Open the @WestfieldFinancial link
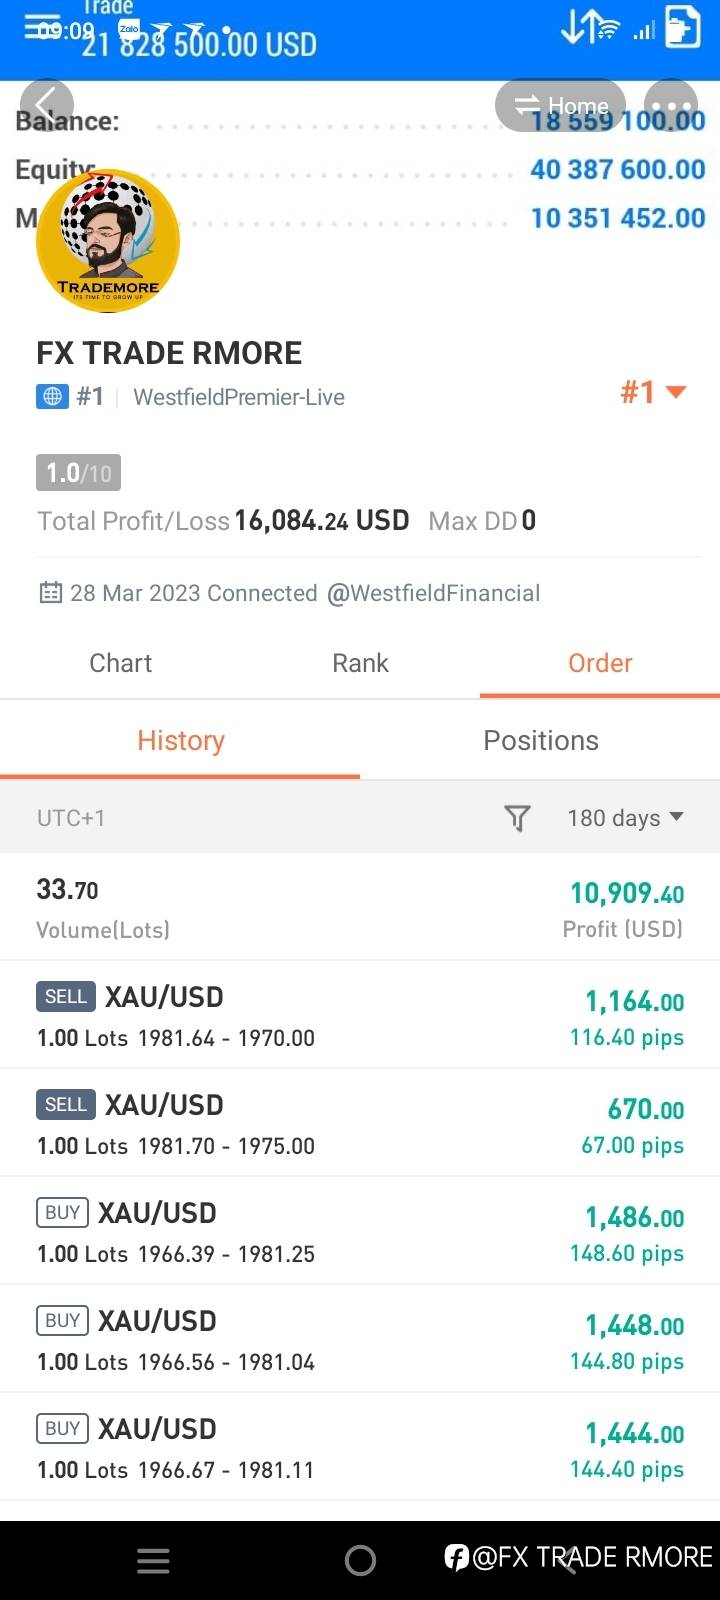Viewport: 720px width, 1600px height. [x=433, y=593]
